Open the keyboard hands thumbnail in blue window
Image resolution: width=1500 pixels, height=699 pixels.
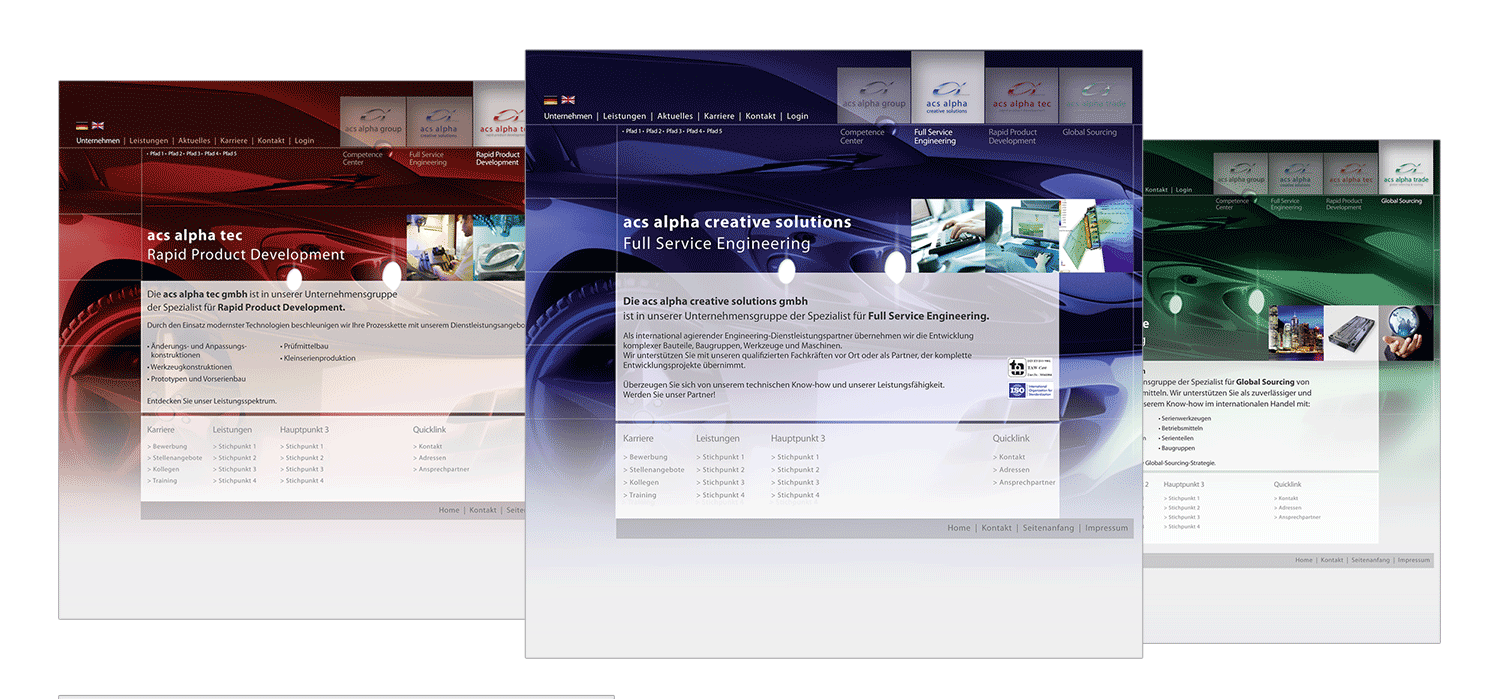[948, 236]
